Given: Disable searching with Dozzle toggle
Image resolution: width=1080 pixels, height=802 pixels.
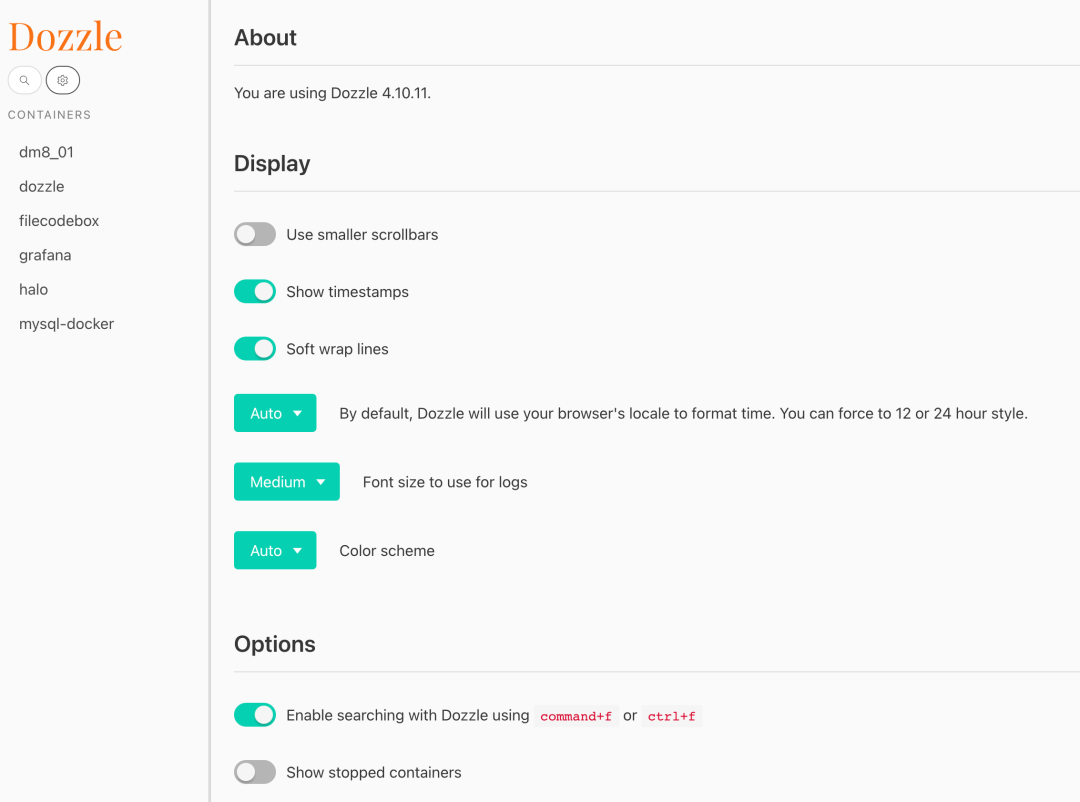Looking at the screenshot, I should tap(255, 715).
